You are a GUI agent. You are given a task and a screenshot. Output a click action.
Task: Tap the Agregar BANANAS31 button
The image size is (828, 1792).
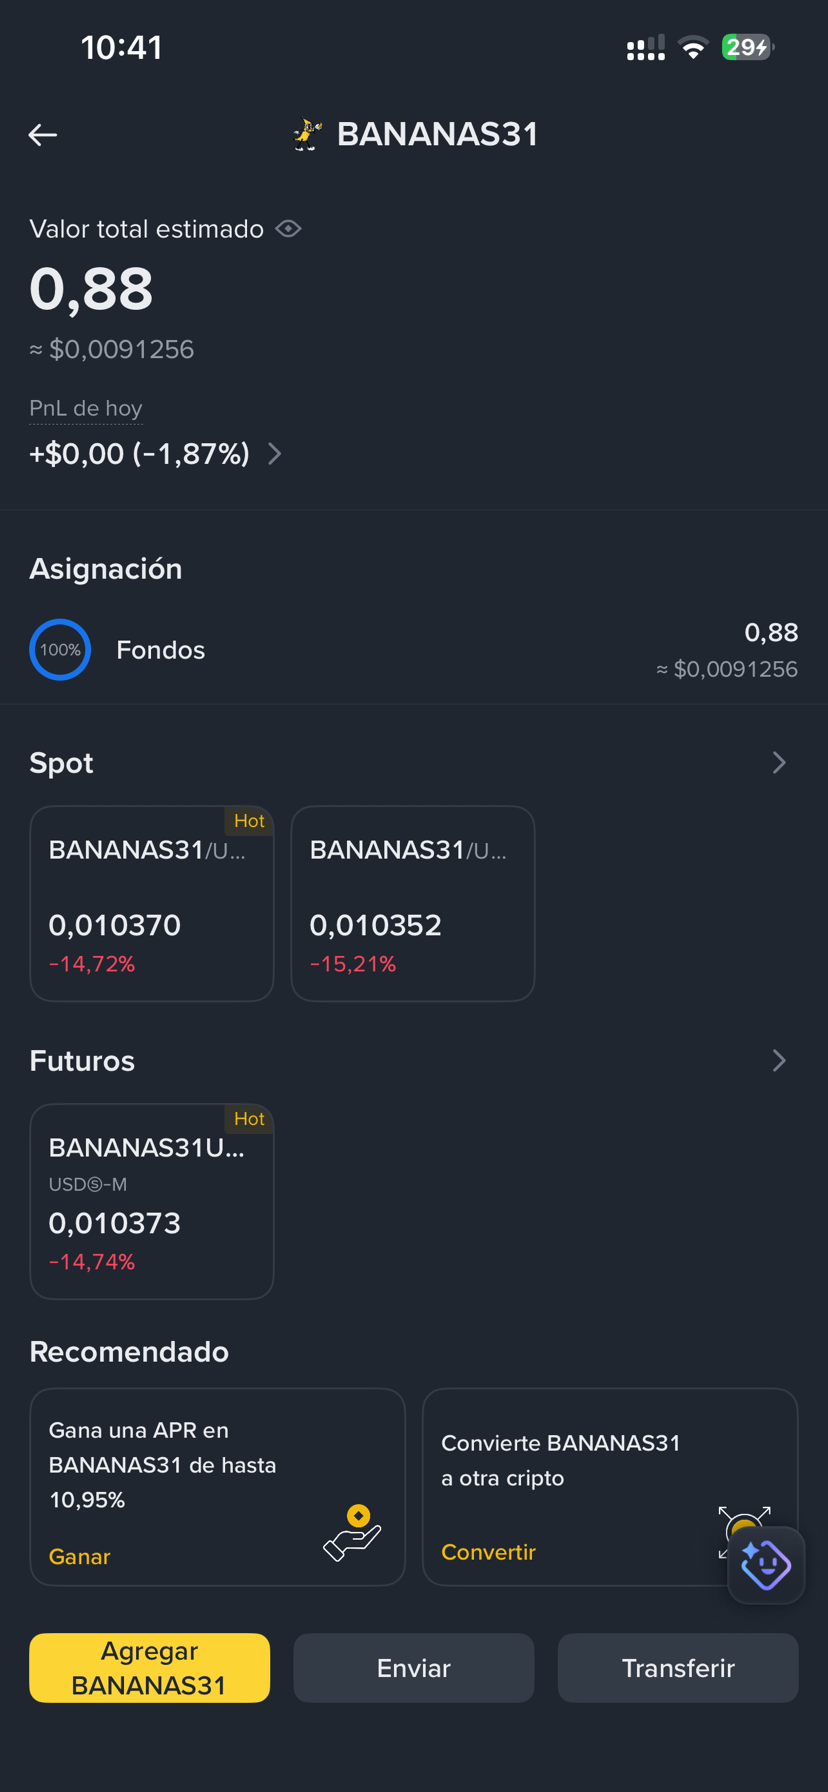click(x=150, y=1668)
